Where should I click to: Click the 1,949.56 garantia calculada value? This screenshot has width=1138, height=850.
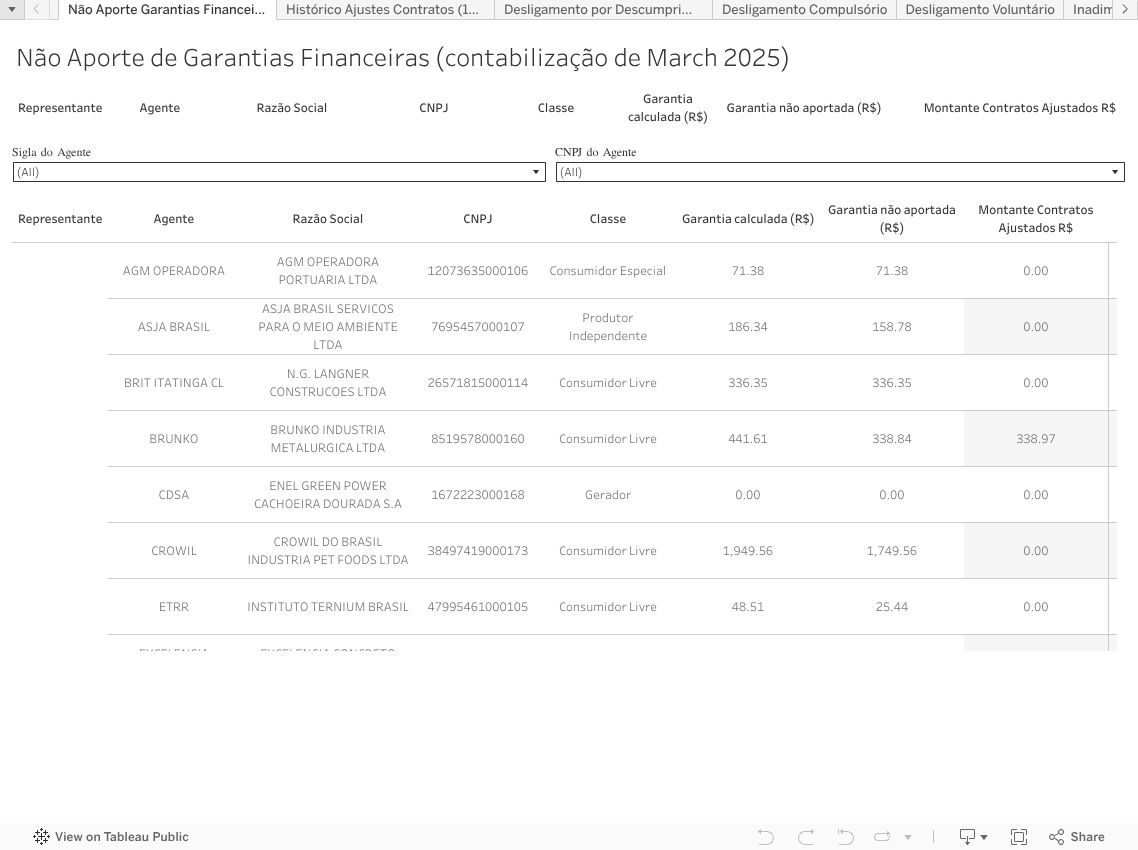point(748,550)
